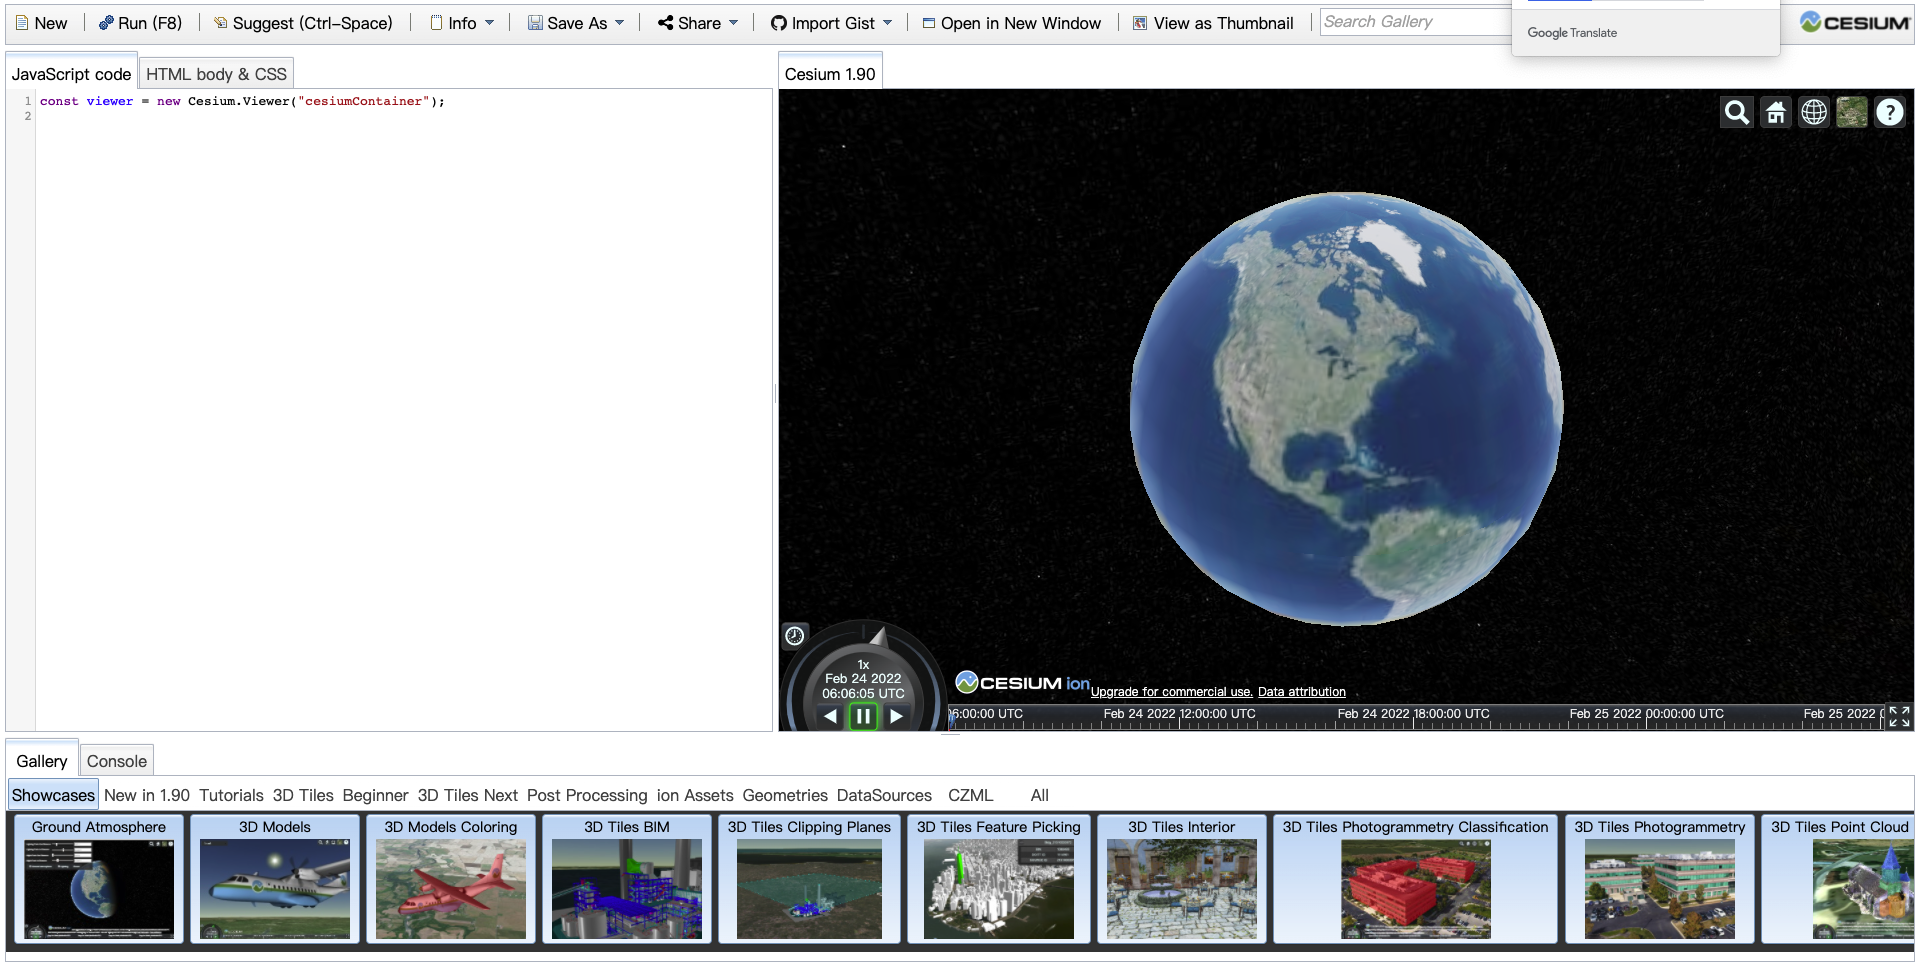Open the scene mode picker globe icon
The width and height of the screenshot is (1919, 966).
tap(1814, 112)
